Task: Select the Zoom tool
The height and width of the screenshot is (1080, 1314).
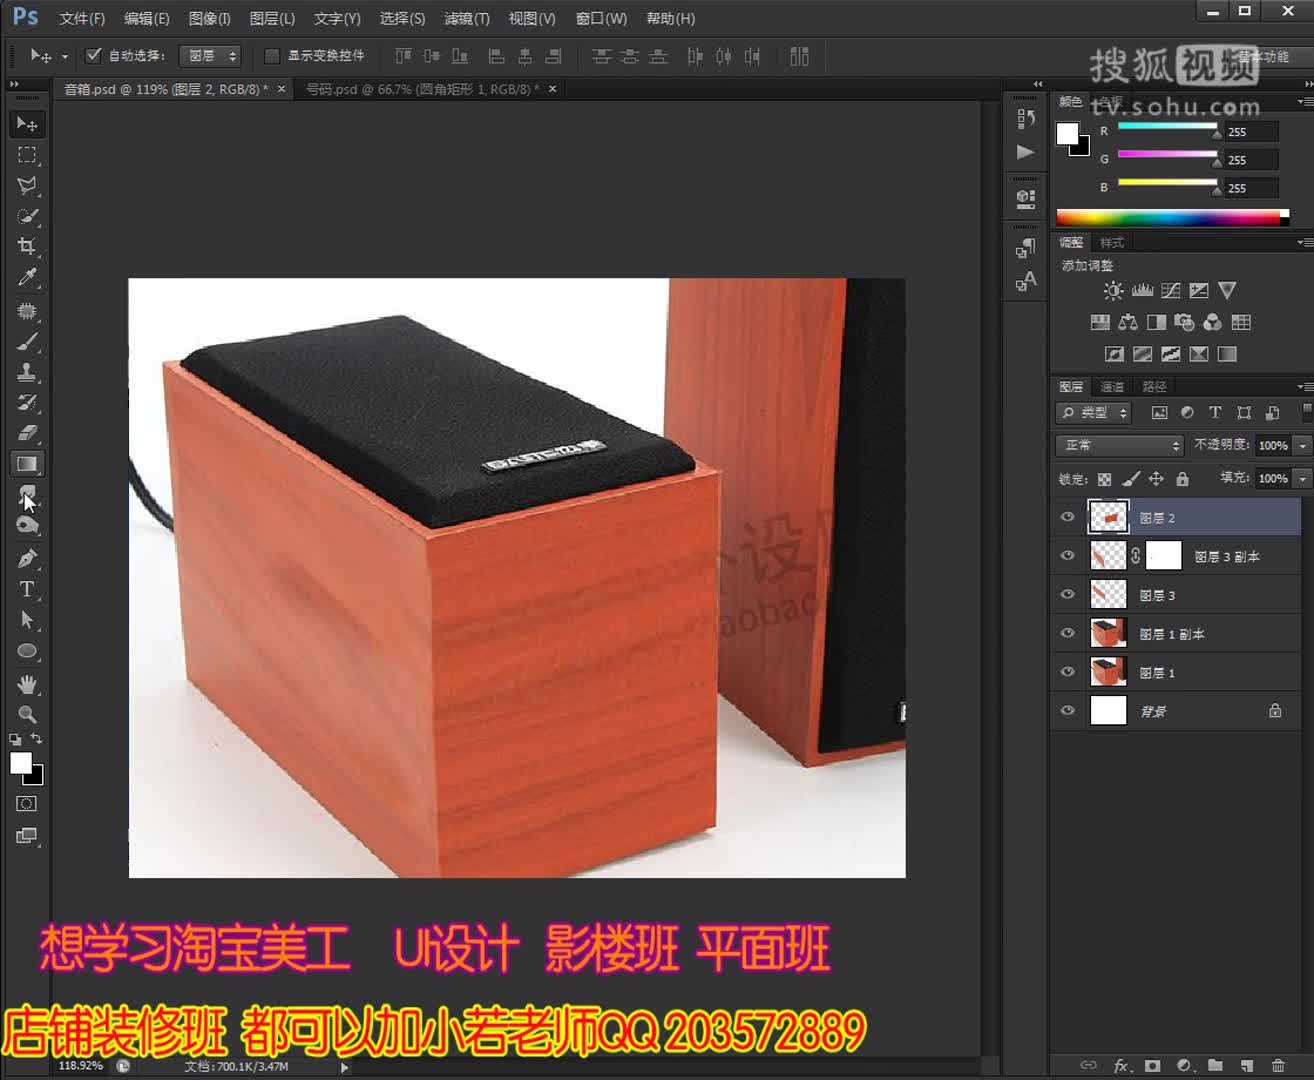Action: [x=27, y=714]
